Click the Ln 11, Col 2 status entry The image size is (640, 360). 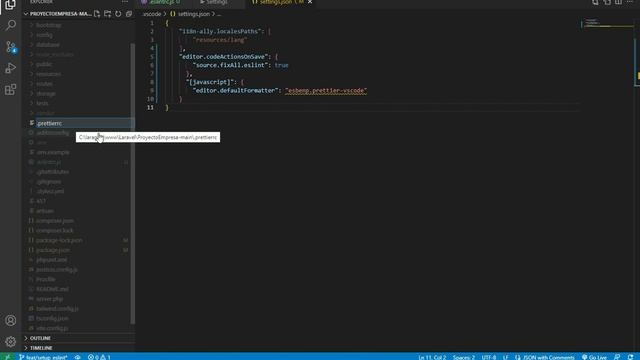point(432,357)
